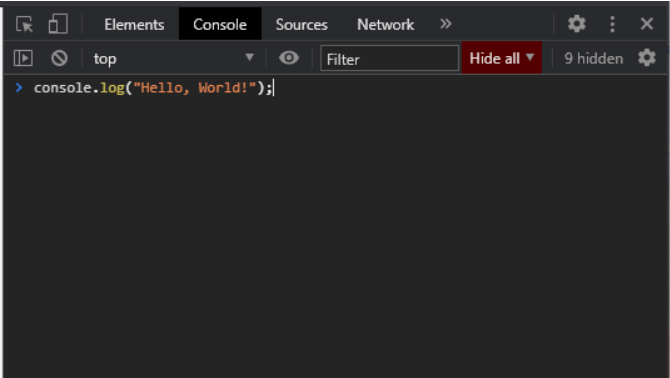The image size is (670, 378).
Task: Click the 9 hidden messages label
Action: point(594,59)
